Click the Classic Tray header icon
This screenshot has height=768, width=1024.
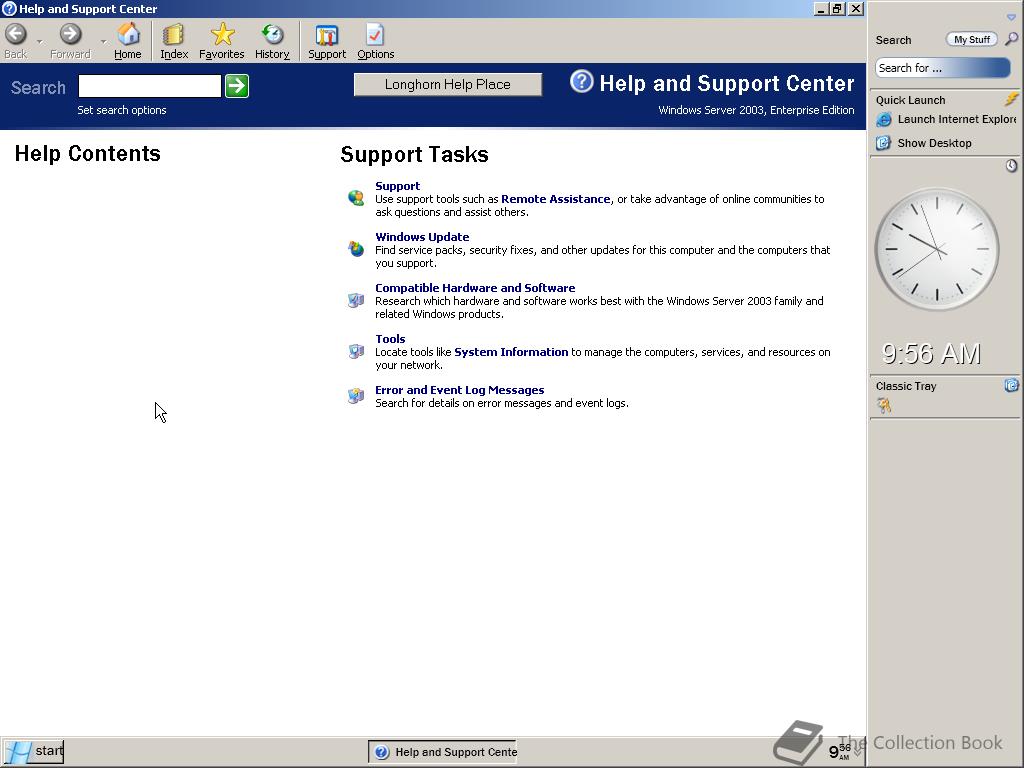[1011, 385]
